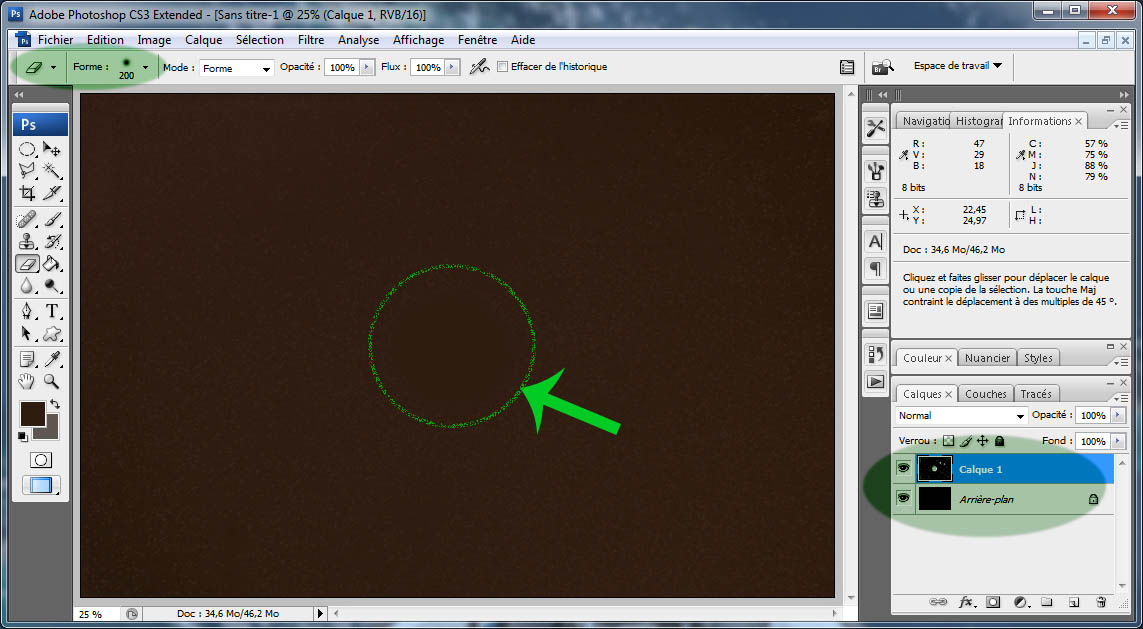
Task: Open the layer Opacité slider arrow
Action: [x=1119, y=415]
